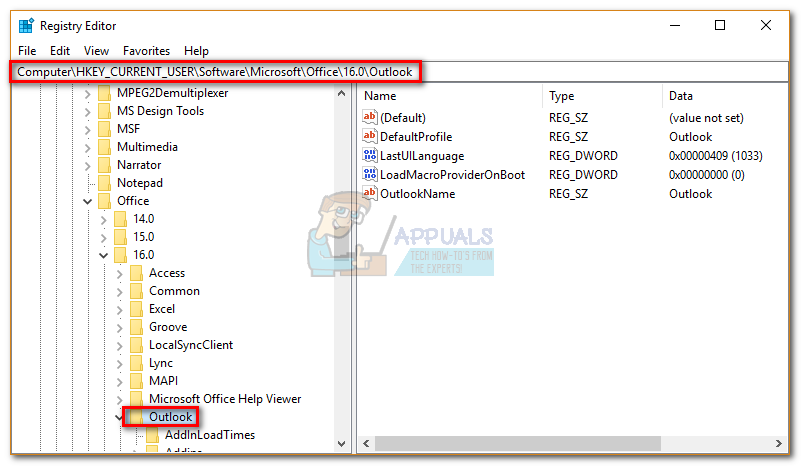Click REG_DWORD type of LastUILanguage
The width and height of the screenshot is (801, 466).
tap(583, 155)
